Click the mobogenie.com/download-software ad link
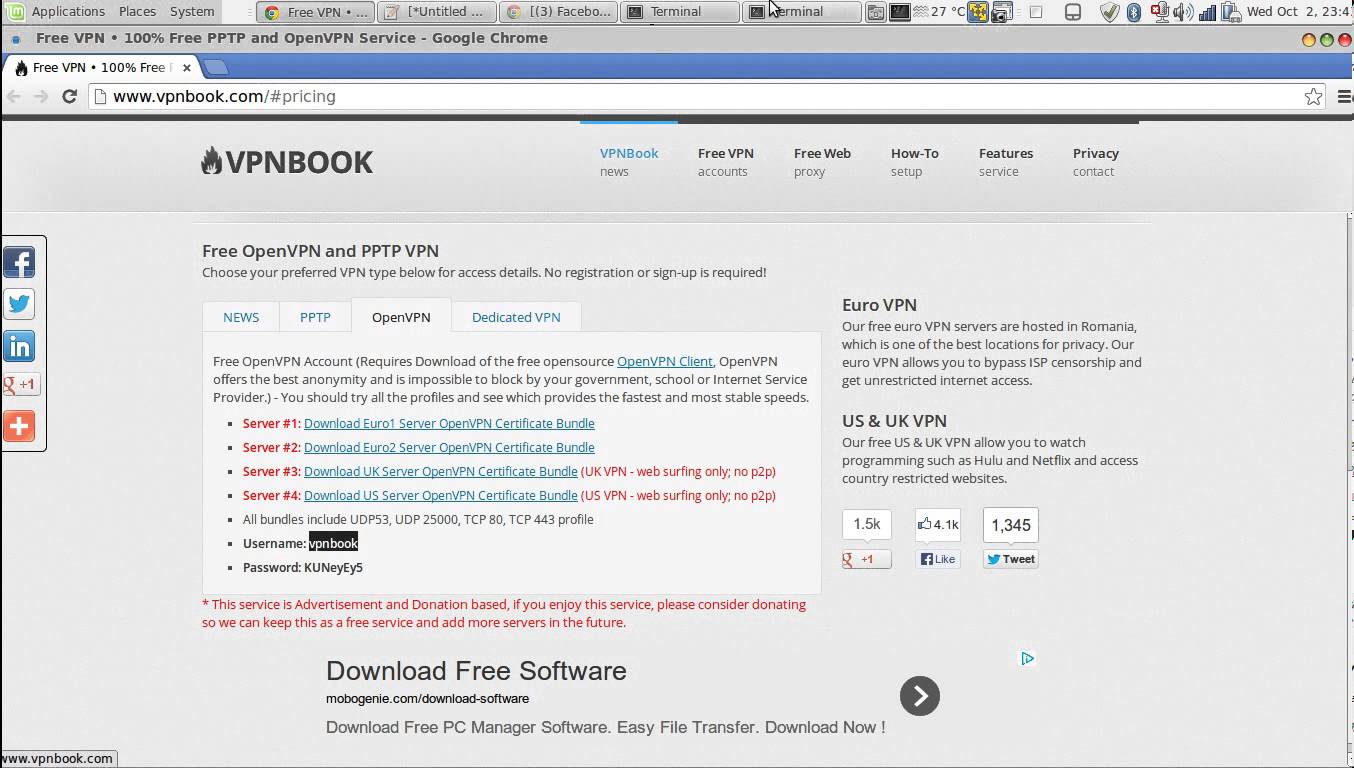 point(427,699)
